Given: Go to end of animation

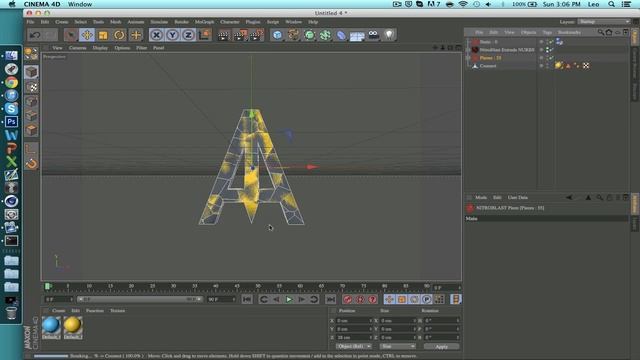Looking at the screenshot, I should pos(331,299).
